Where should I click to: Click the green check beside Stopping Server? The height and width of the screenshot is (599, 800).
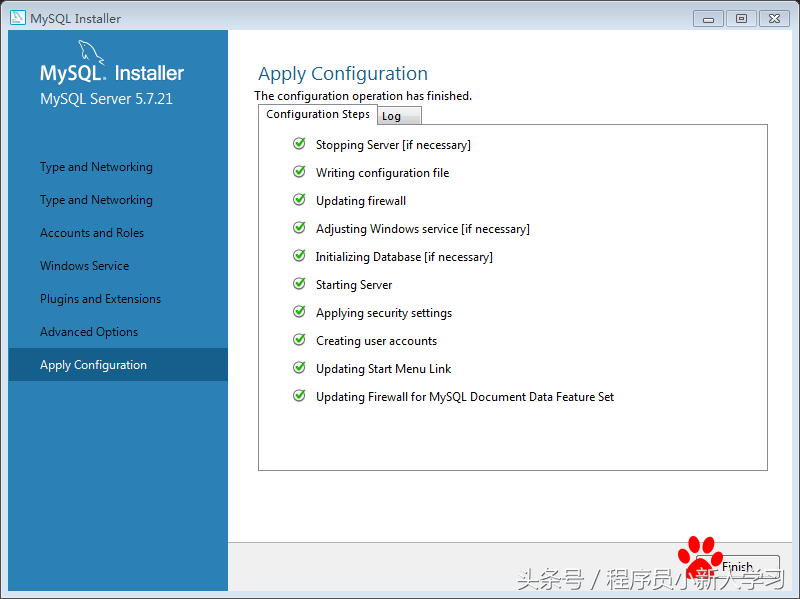(x=298, y=143)
